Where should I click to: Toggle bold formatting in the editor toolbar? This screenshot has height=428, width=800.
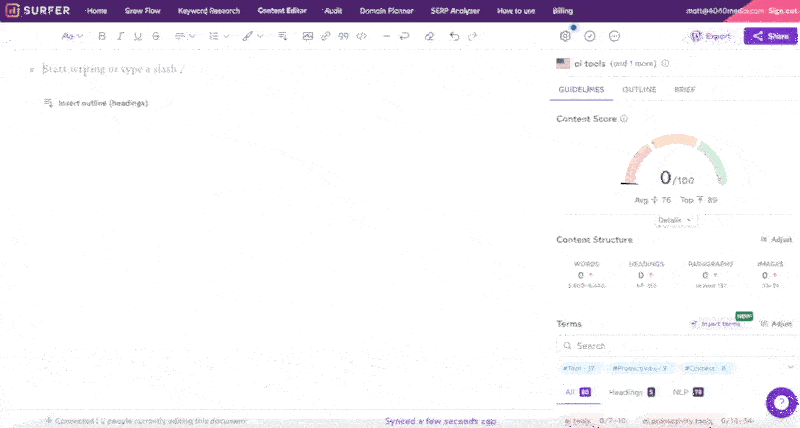[x=102, y=36]
